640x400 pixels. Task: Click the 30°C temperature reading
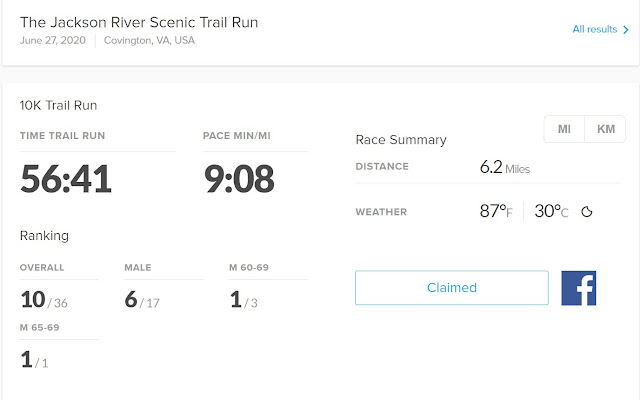pyautogui.click(x=551, y=212)
